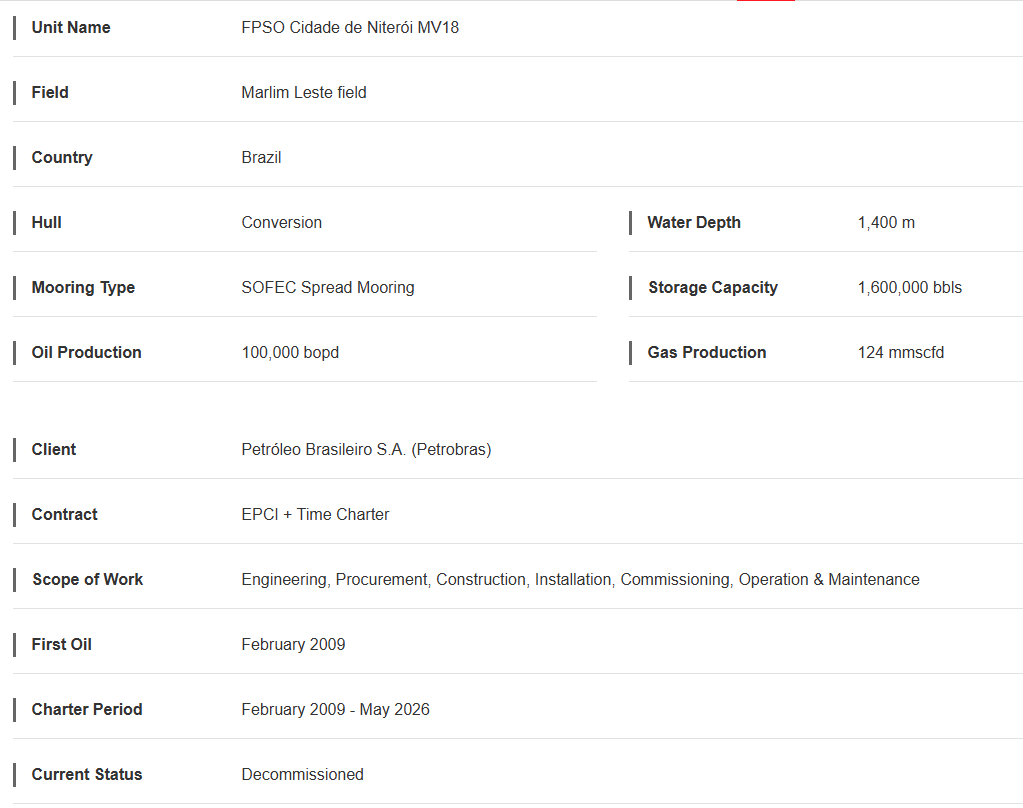1023x808 pixels.
Task: Click the Scope of Work description text
Action: click(580, 580)
